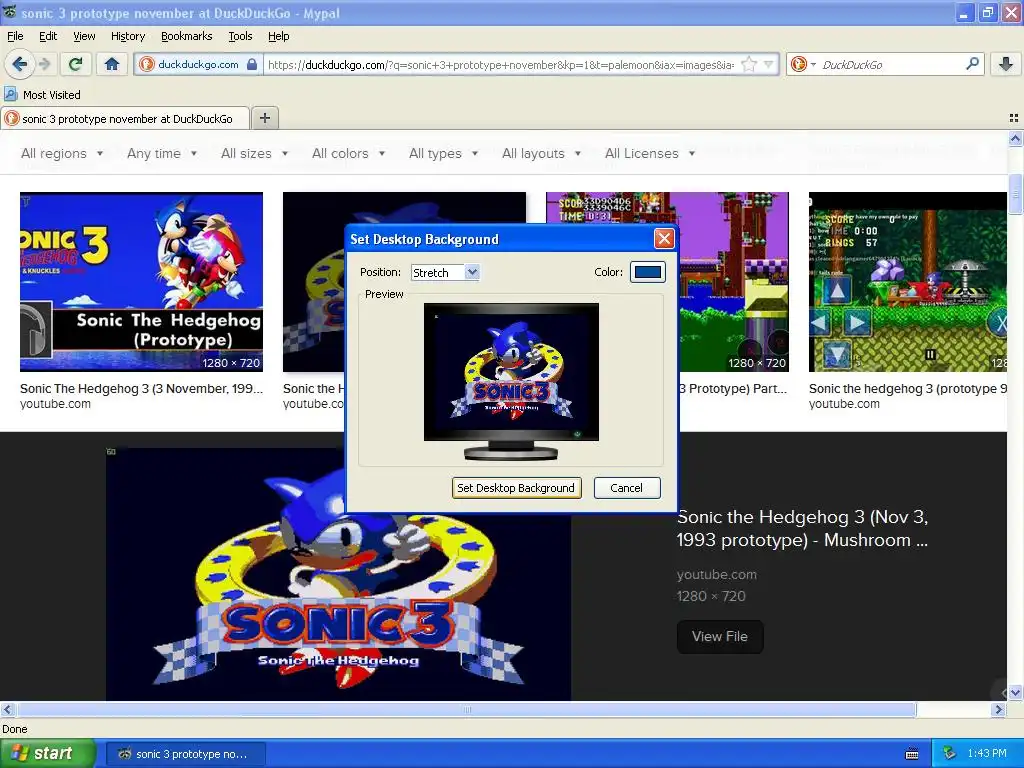
Task: Click the system tray notification icon beside clock
Action: (950, 754)
